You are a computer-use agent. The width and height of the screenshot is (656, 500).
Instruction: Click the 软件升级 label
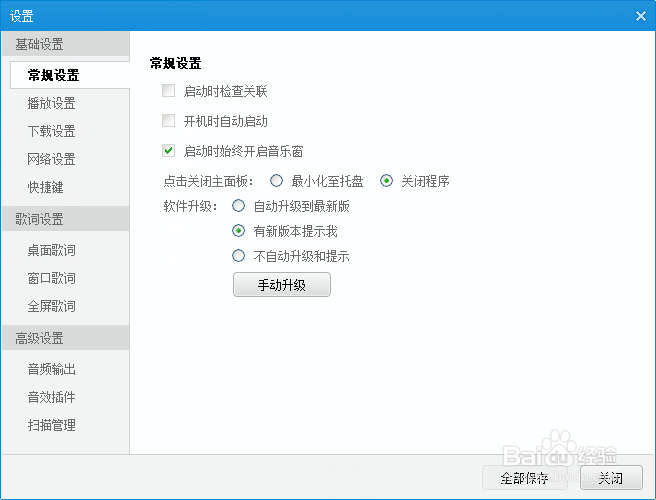point(190,206)
